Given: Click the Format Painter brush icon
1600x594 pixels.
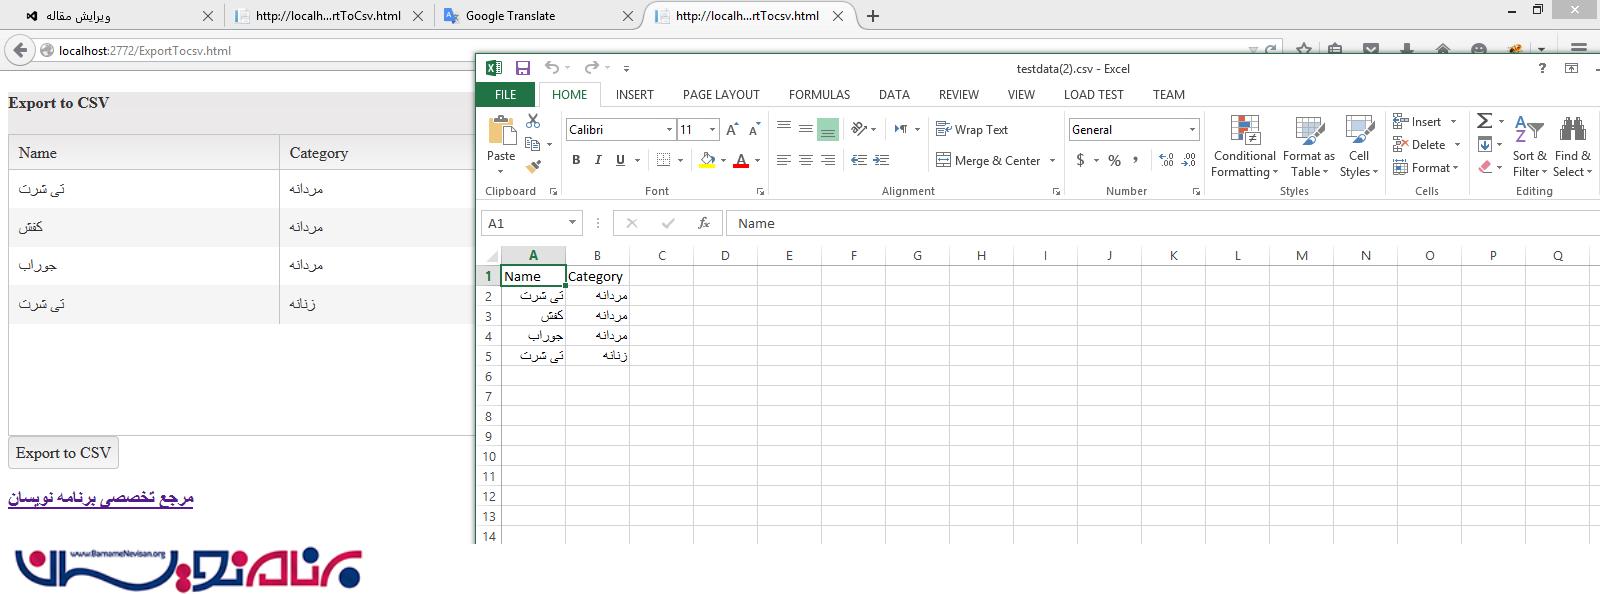Looking at the screenshot, I should coord(533,166).
